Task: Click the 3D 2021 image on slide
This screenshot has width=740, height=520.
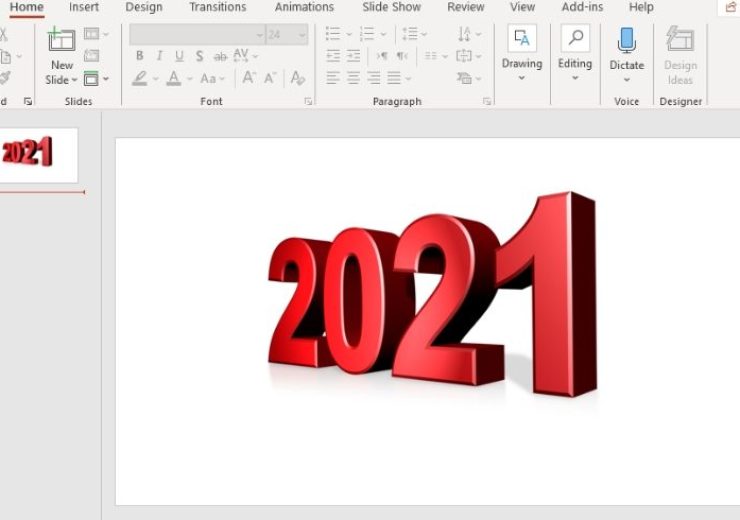Action: pos(432,295)
